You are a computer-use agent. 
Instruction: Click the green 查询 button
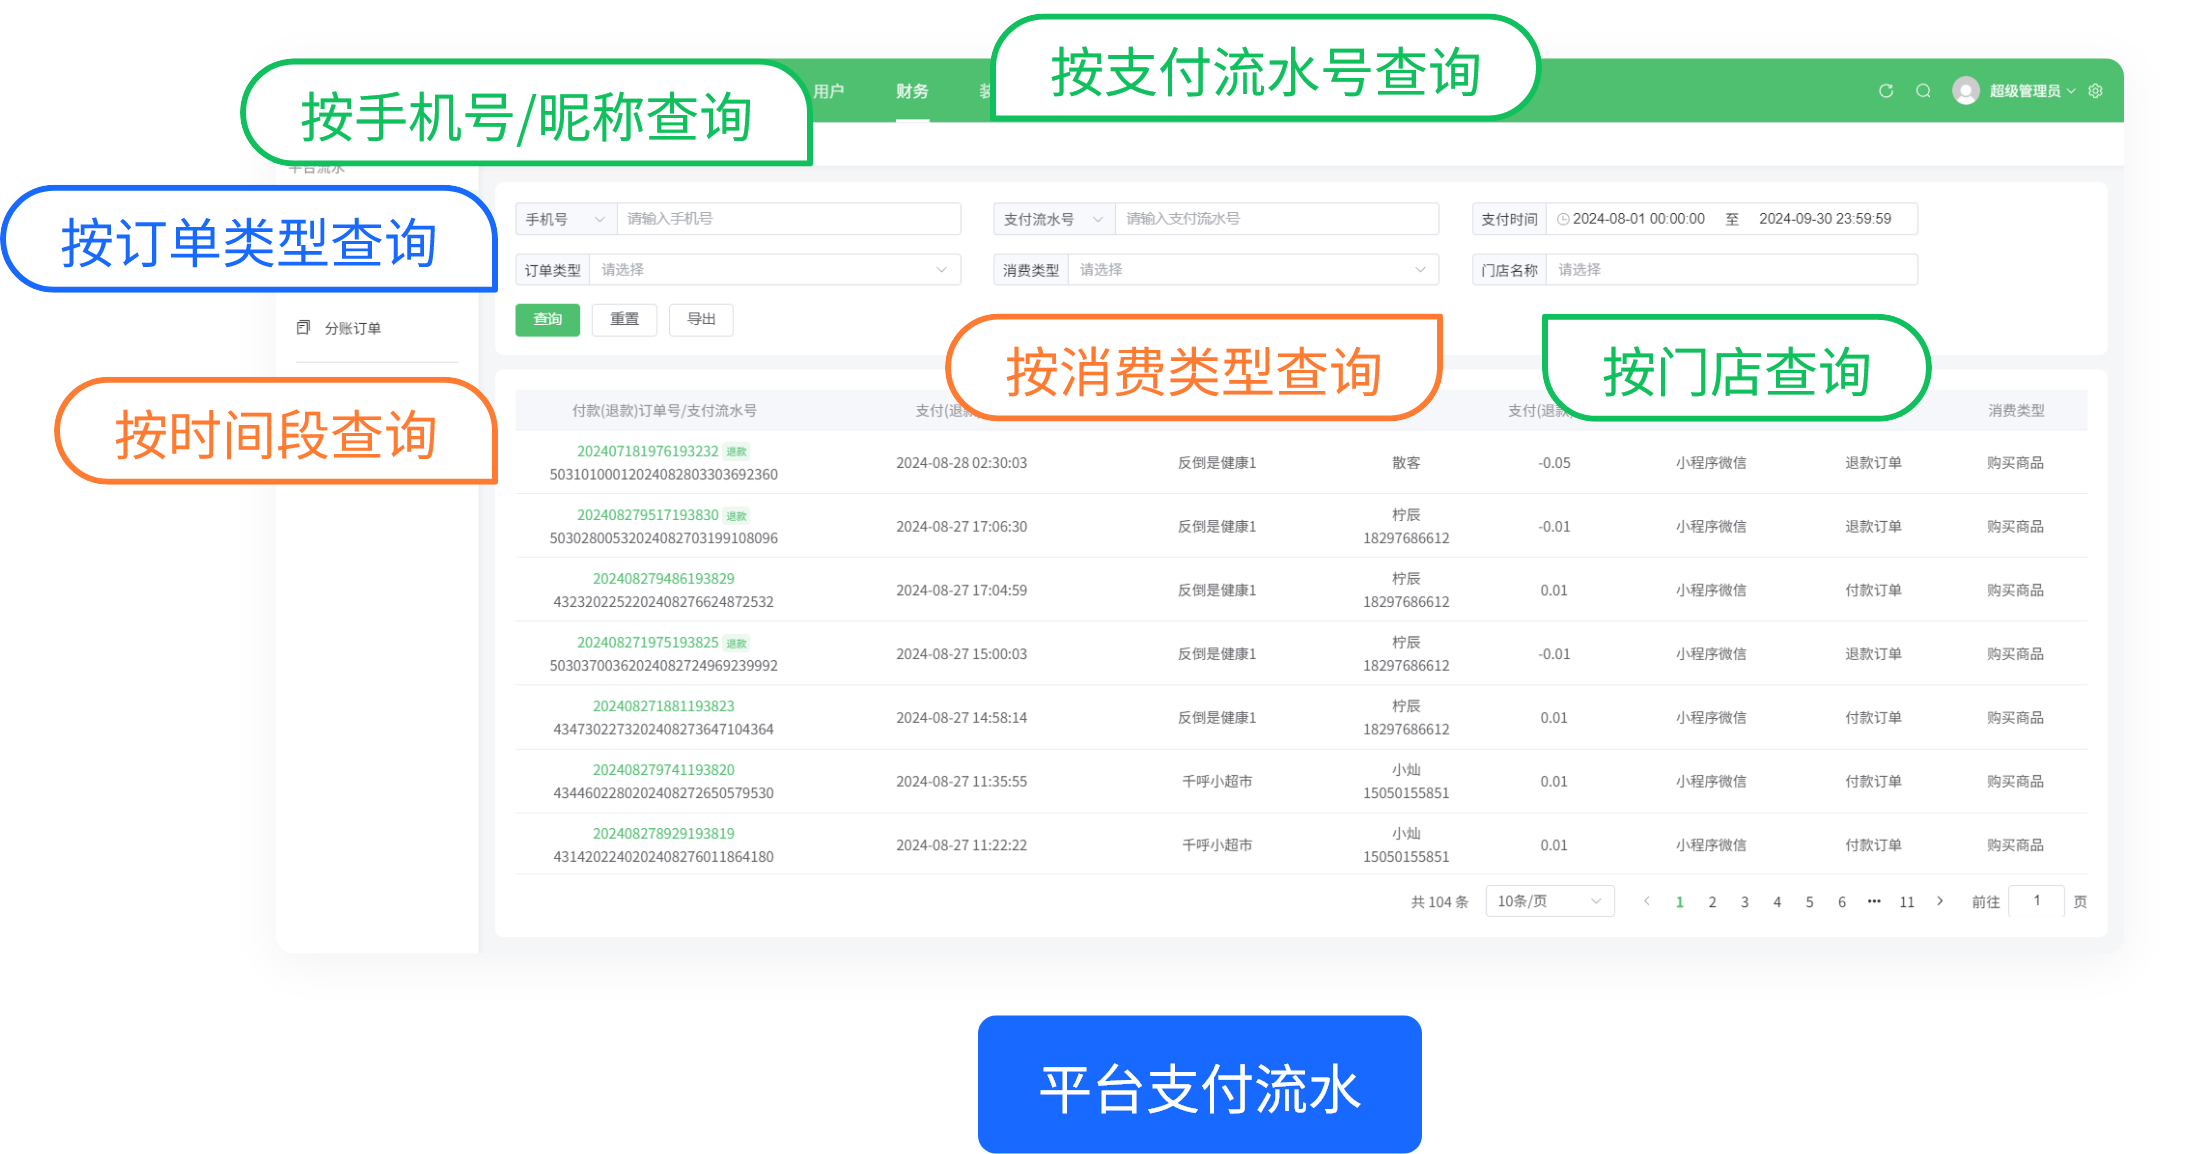[x=547, y=319]
